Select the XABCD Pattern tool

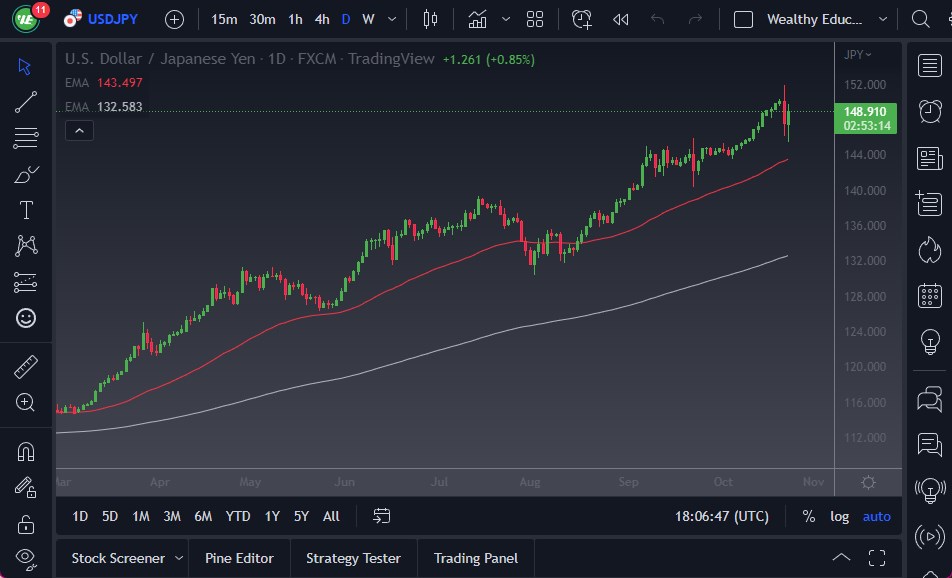click(26, 247)
